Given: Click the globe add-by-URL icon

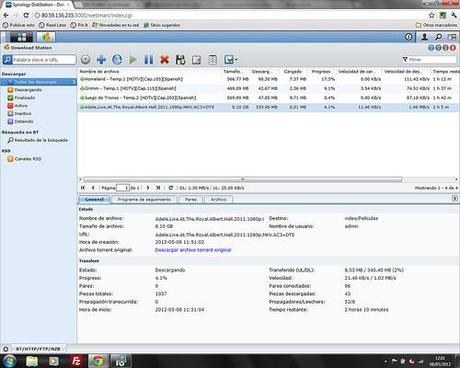Looking at the screenshot, I should tap(117, 60).
